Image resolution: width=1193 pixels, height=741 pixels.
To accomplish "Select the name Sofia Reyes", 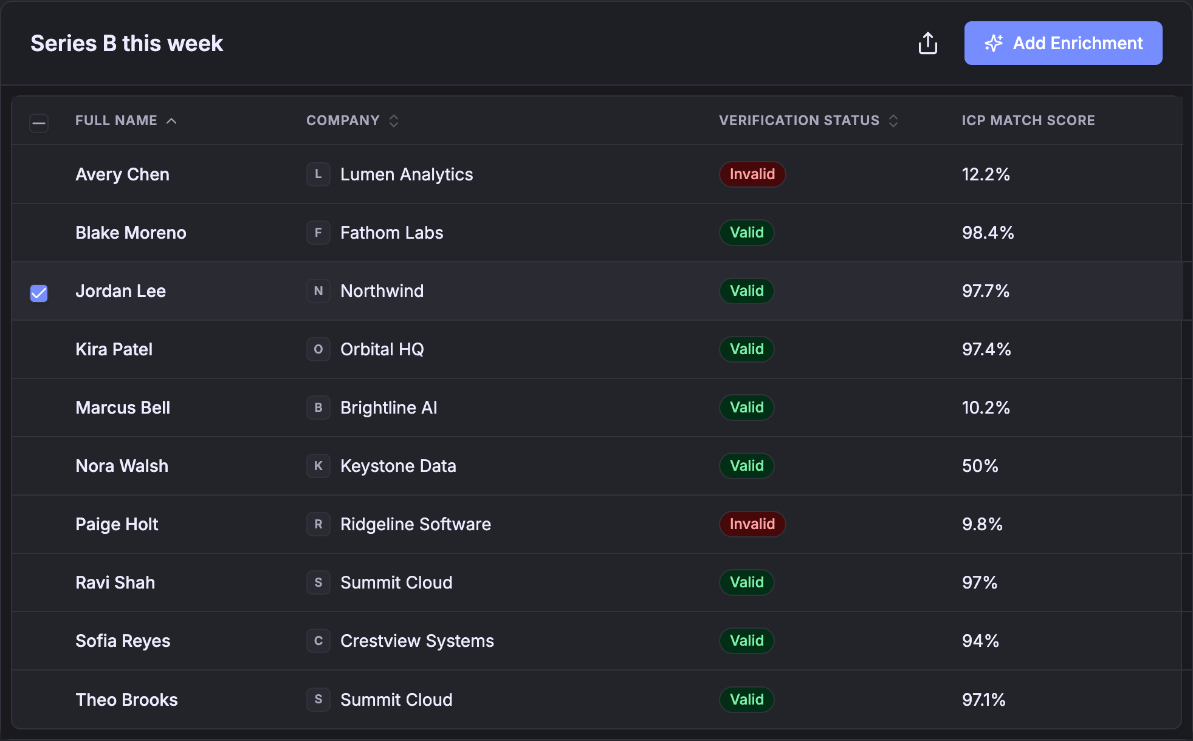I will click(122, 641).
